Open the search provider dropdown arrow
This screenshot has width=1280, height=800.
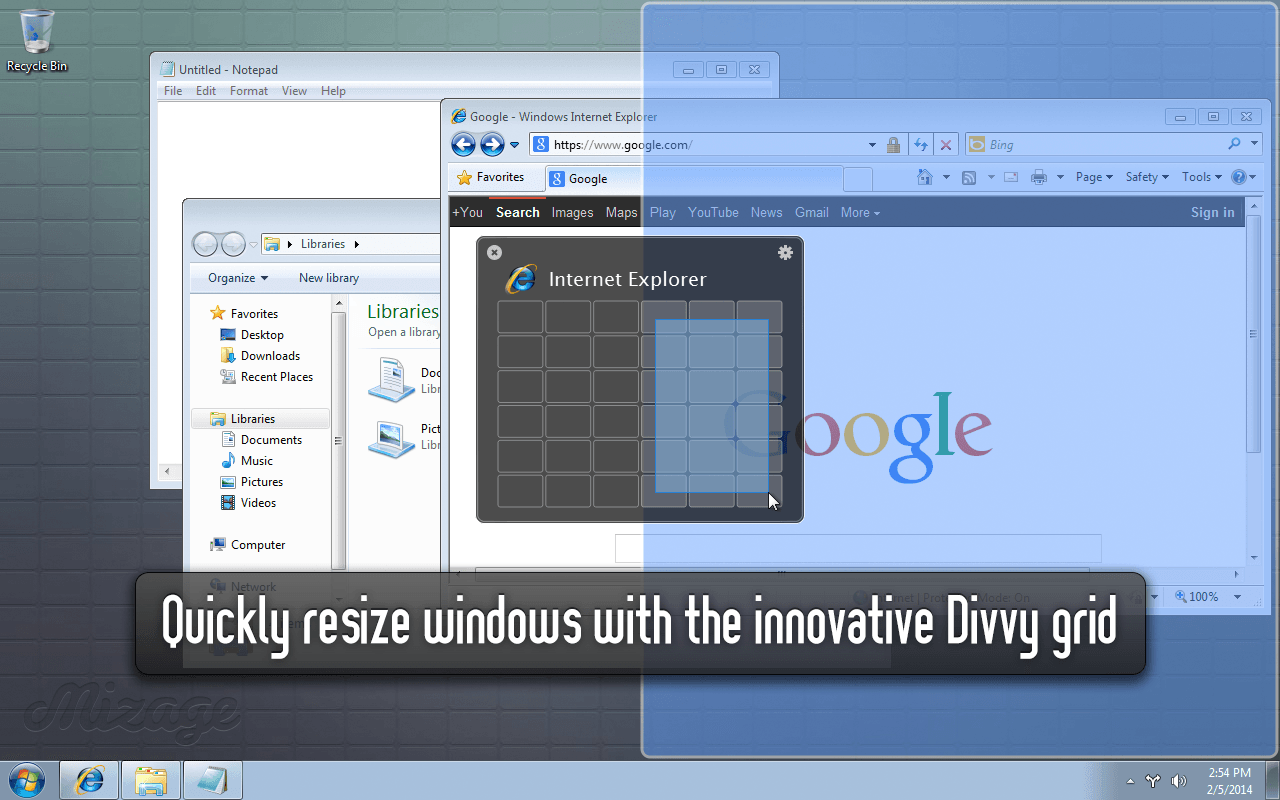(1254, 145)
